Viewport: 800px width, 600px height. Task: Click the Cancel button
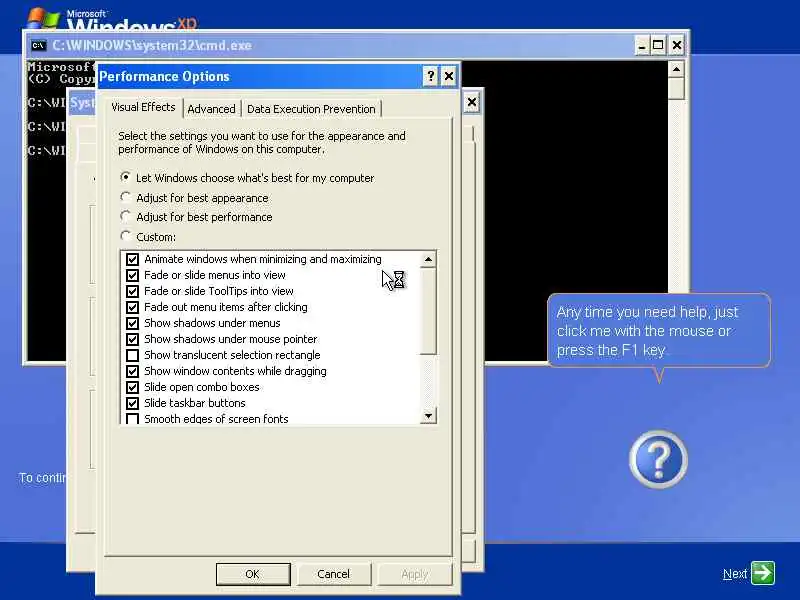334,574
